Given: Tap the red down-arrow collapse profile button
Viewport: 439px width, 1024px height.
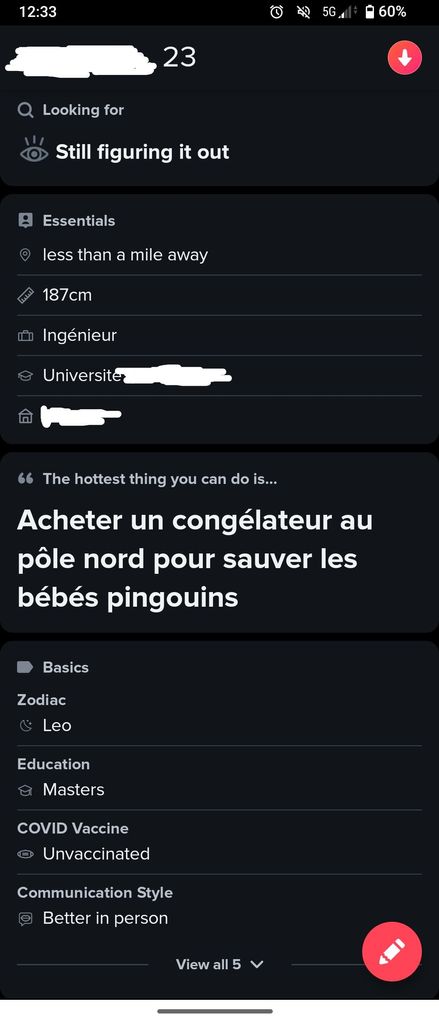Looking at the screenshot, I should pyautogui.click(x=404, y=58).
